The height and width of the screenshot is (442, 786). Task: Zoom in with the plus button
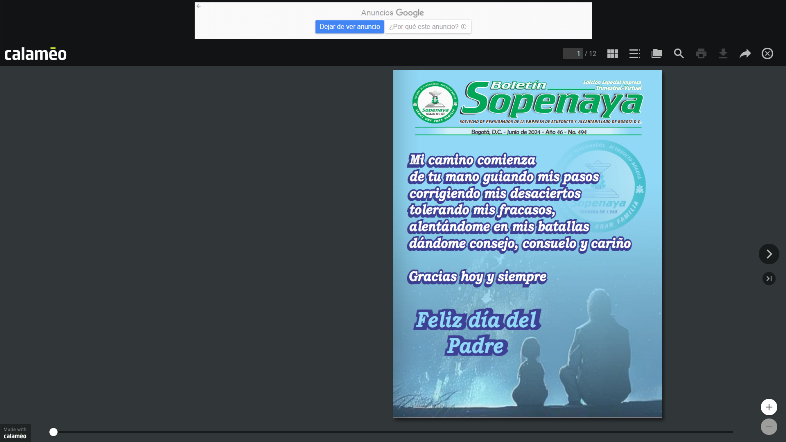tap(768, 407)
